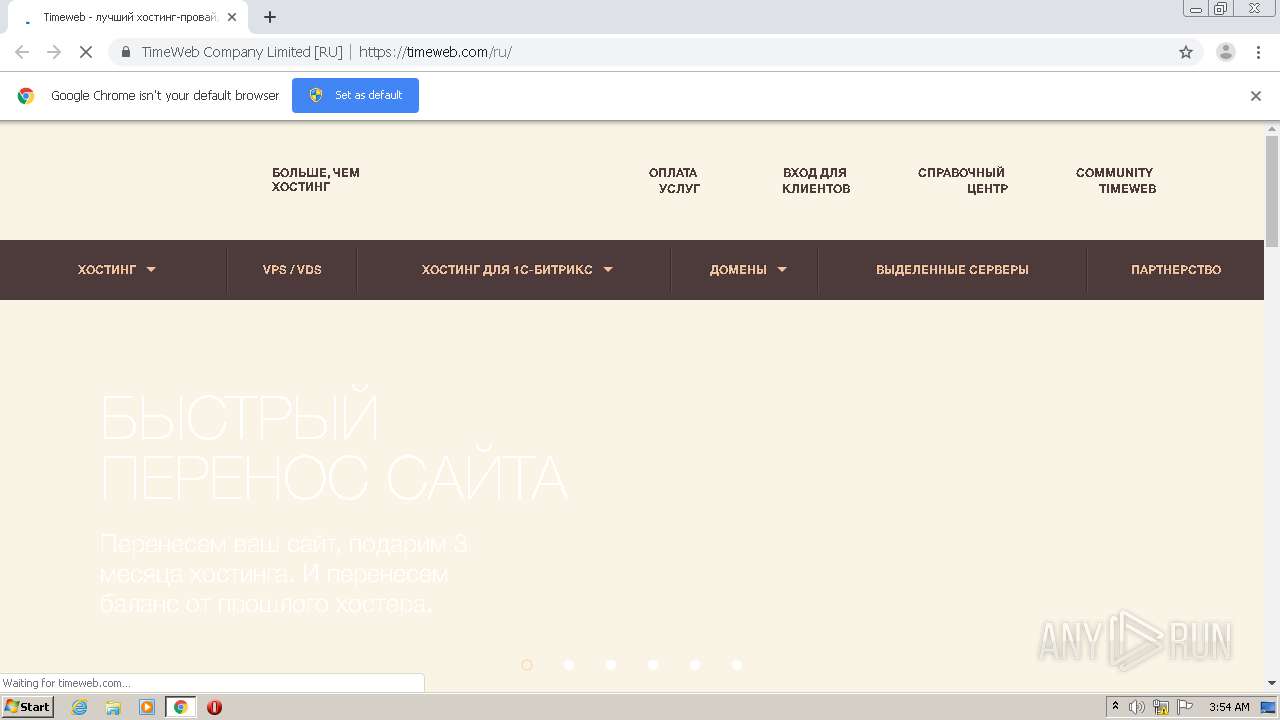Select the fourth slider dot
Screen dimensions: 1280x720
tap(653, 665)
